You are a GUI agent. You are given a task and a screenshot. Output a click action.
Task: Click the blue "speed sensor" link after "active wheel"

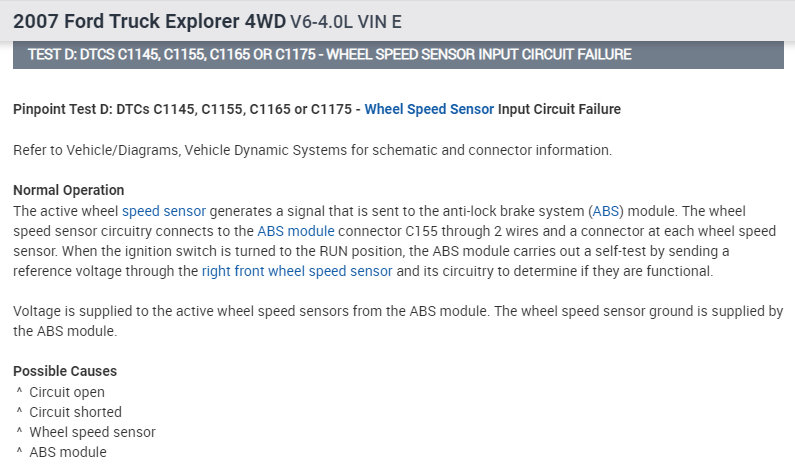click(x=164, y=211)
